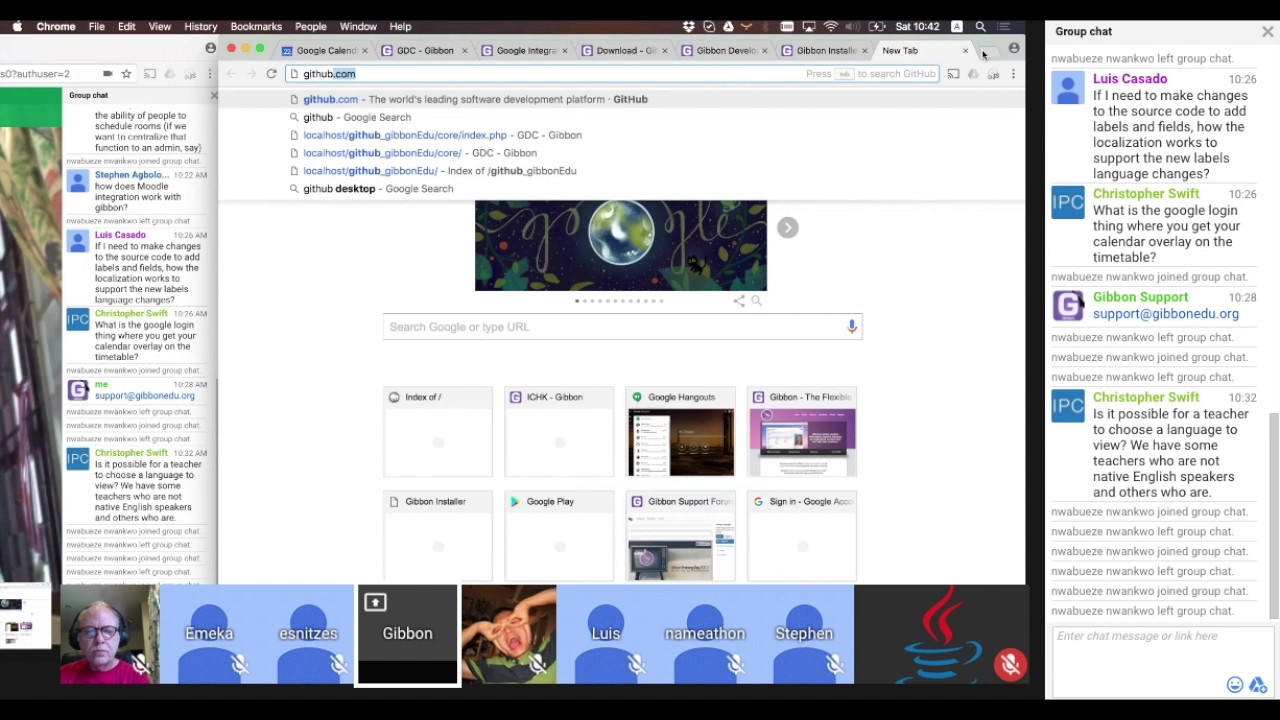This screenshot has width=1280, height=720.
Task: Open the View menu
Action: pyautogui.click(x=160, y=27)
